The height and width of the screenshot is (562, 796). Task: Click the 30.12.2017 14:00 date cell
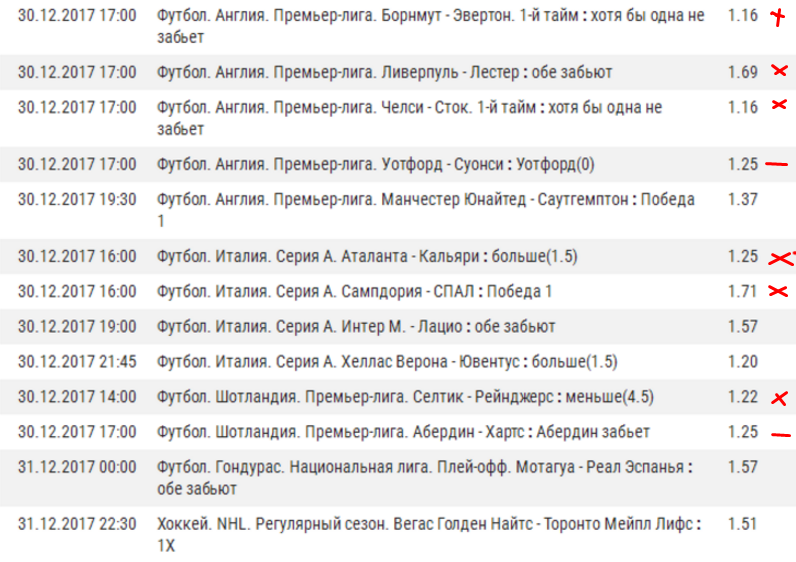[x=77, y=397]
